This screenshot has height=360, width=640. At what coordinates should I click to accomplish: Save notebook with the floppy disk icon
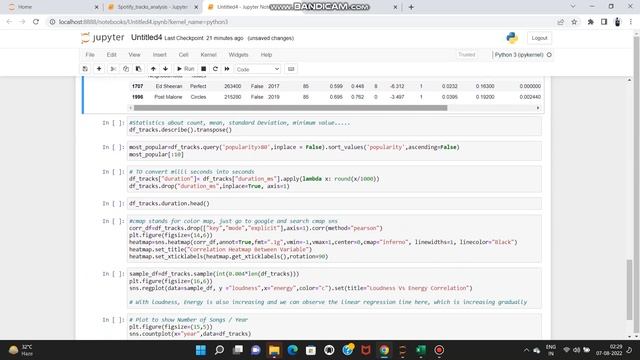coord(85,69)
